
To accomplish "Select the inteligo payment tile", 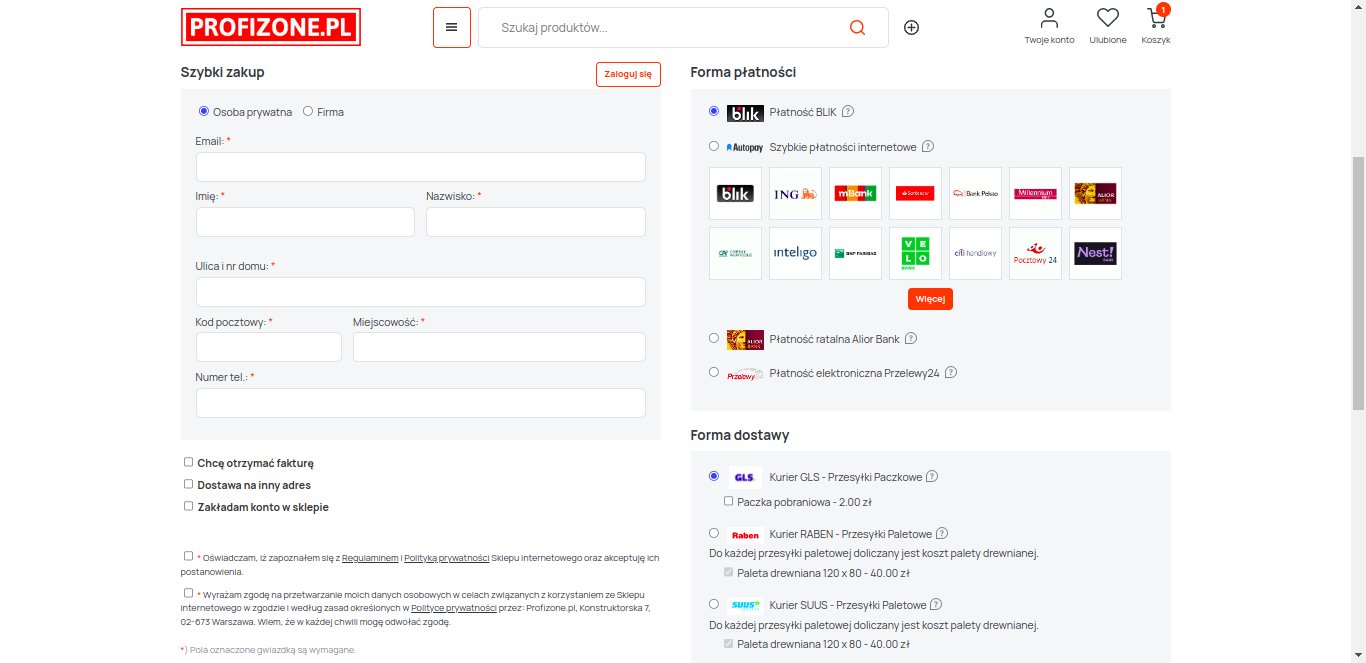I will click(795, 254).
